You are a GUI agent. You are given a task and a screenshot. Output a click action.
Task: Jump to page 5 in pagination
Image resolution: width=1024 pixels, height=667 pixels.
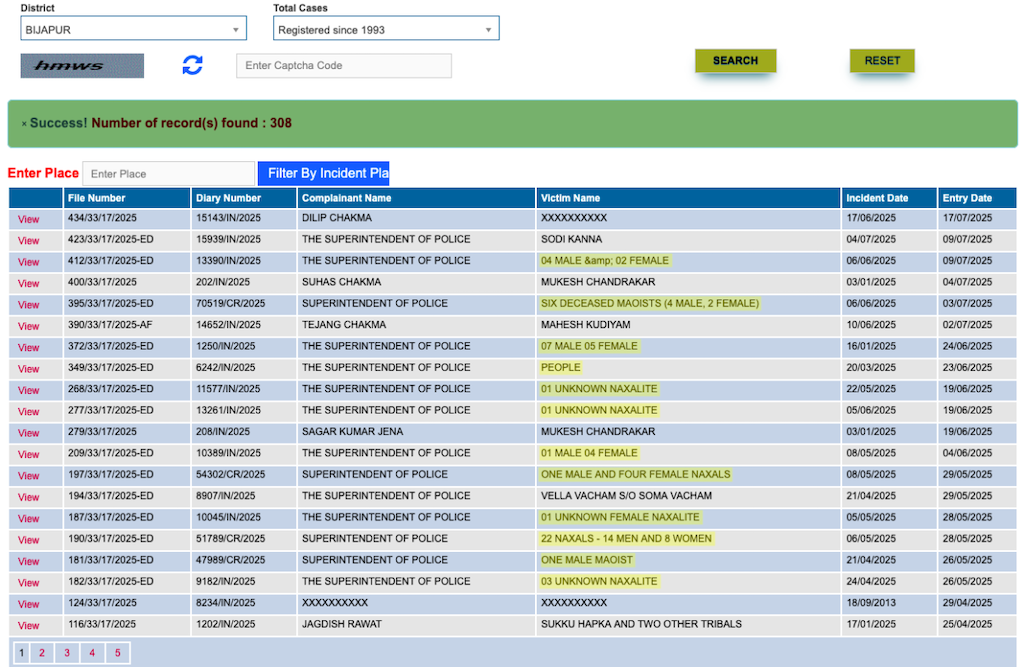pos(117,653)
